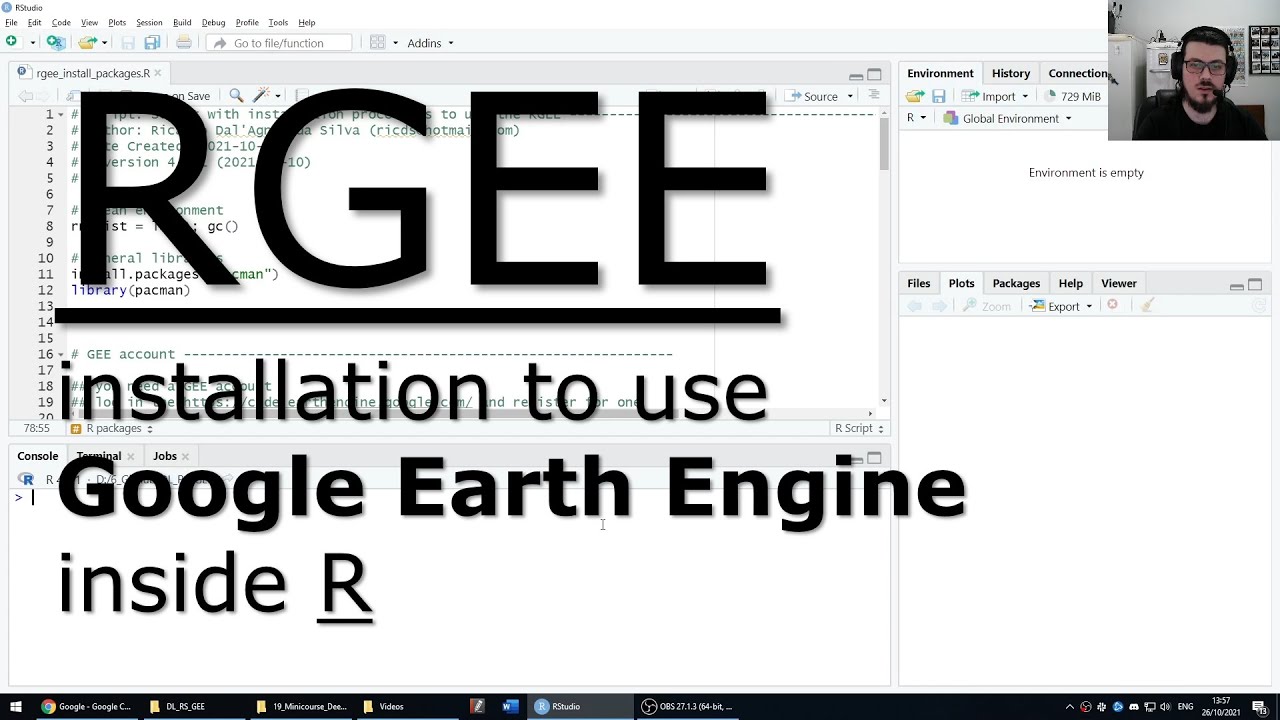Maximize the source editor pane

click(x=874, y=75)
